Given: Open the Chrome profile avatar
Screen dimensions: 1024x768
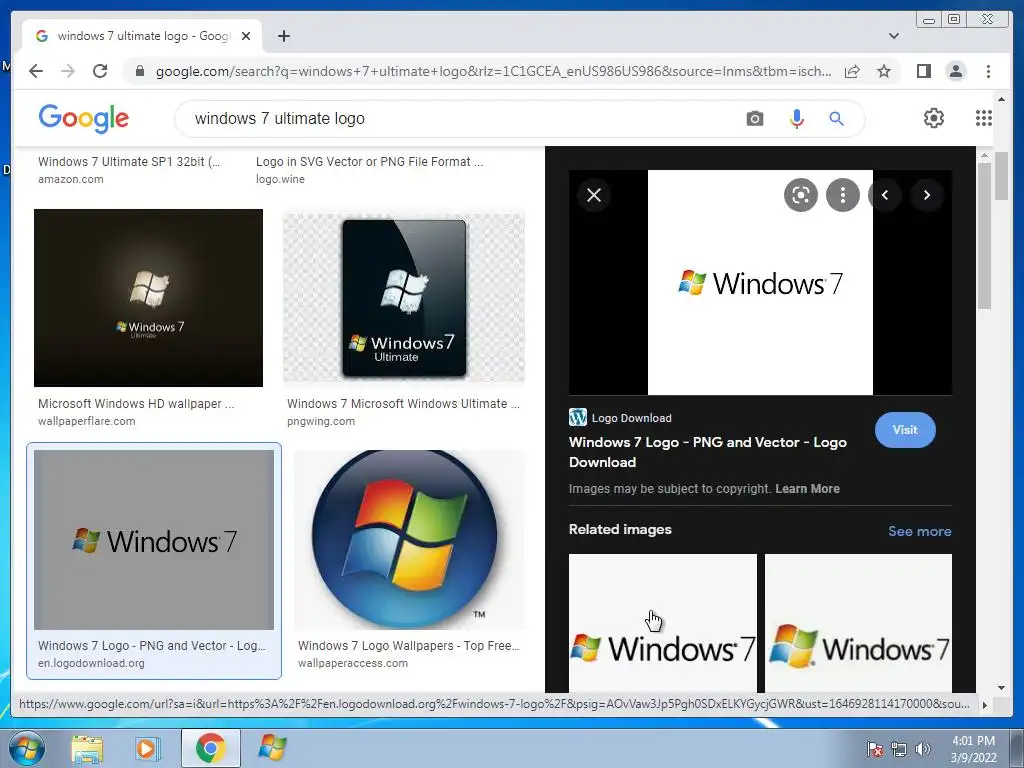Looking at the screenshot, I should tap(956, 71).
